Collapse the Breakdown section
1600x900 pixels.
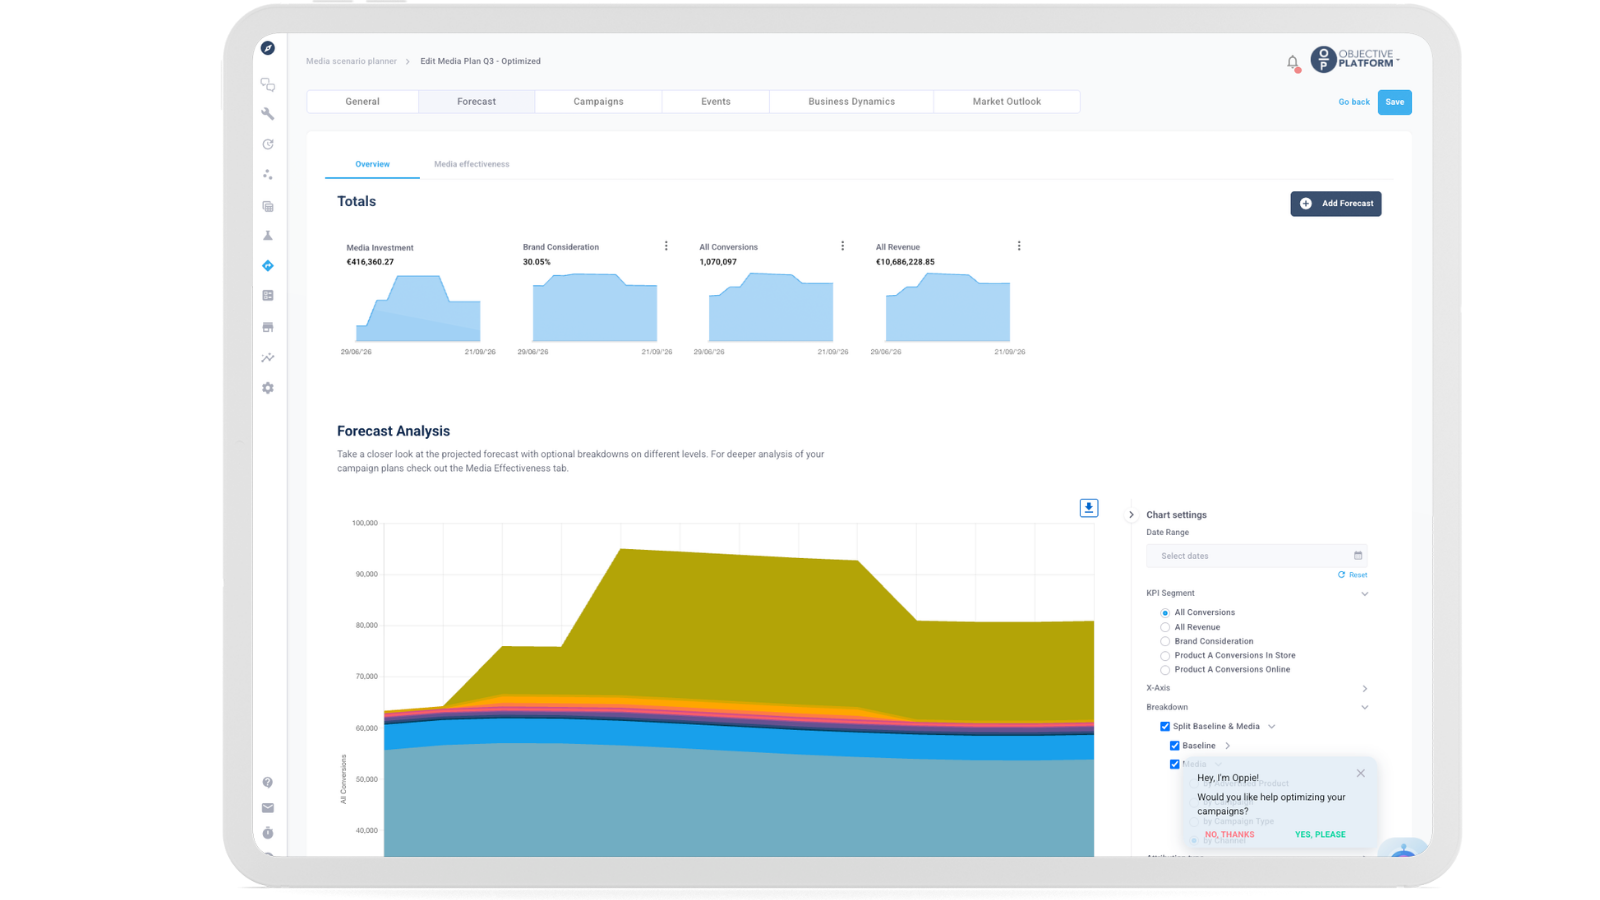(x=1365, y=708)
